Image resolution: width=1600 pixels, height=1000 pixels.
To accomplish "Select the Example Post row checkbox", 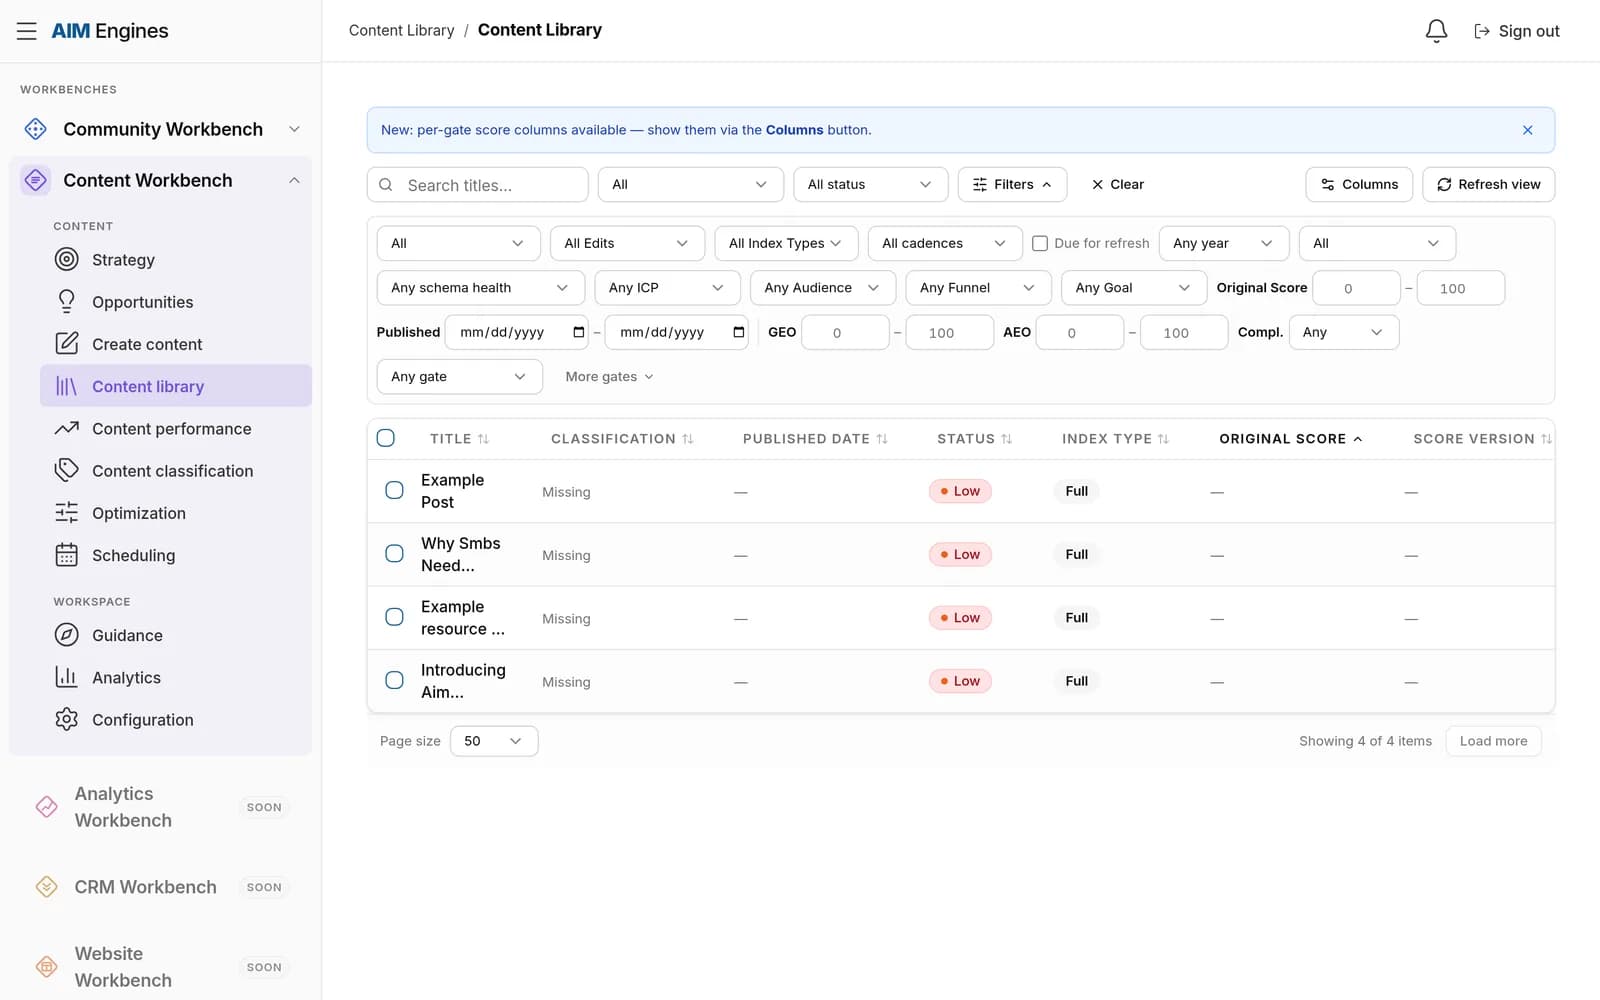I will click(x=395, y=490).
